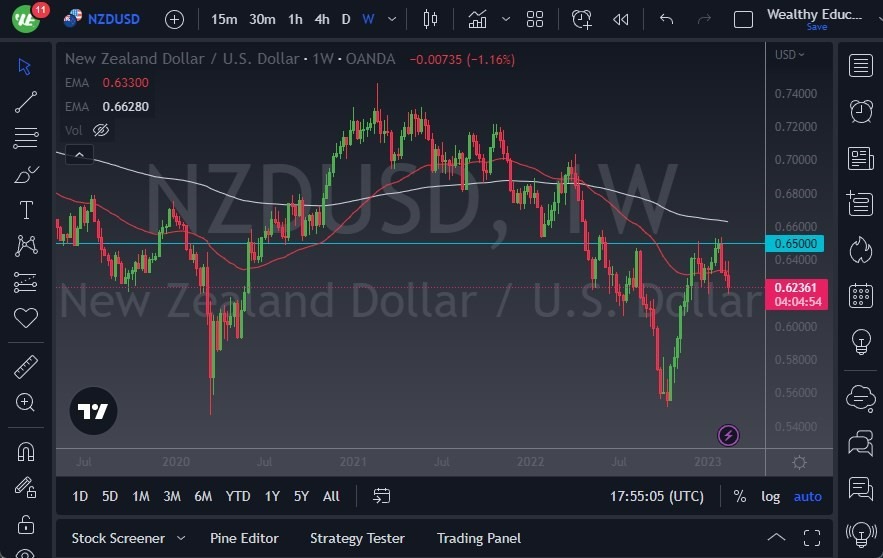Add a symbol to compare
This screenshot has width=883, height=558.
[174, 20]
